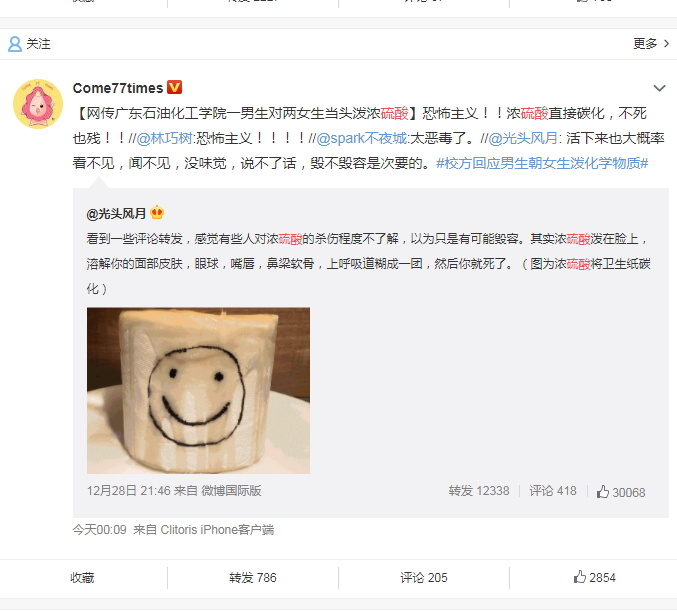This screenshot has width=677, height=612.
Task: Click the orange V verified badge
Action: pyautogui.click(x=174, y=87)
